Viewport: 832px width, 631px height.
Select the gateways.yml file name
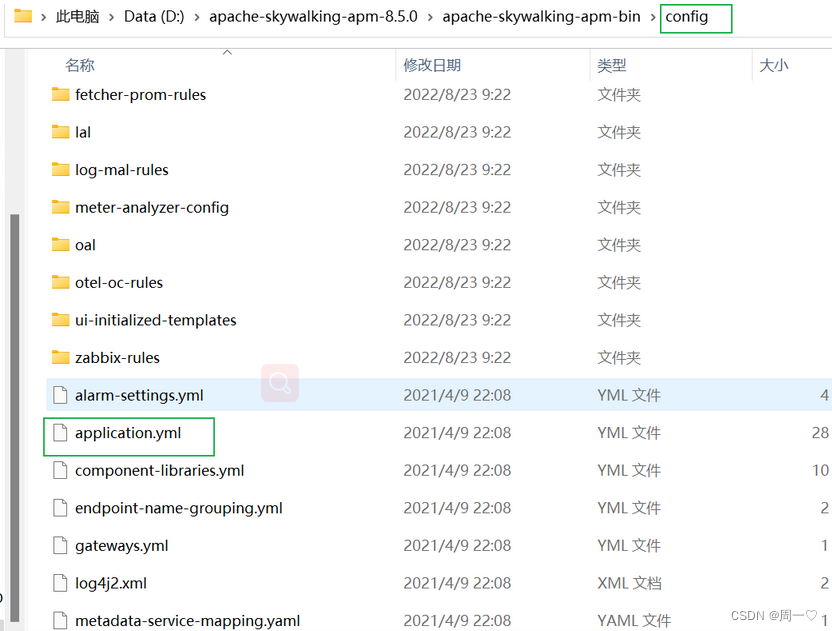(x=122, y=546)
